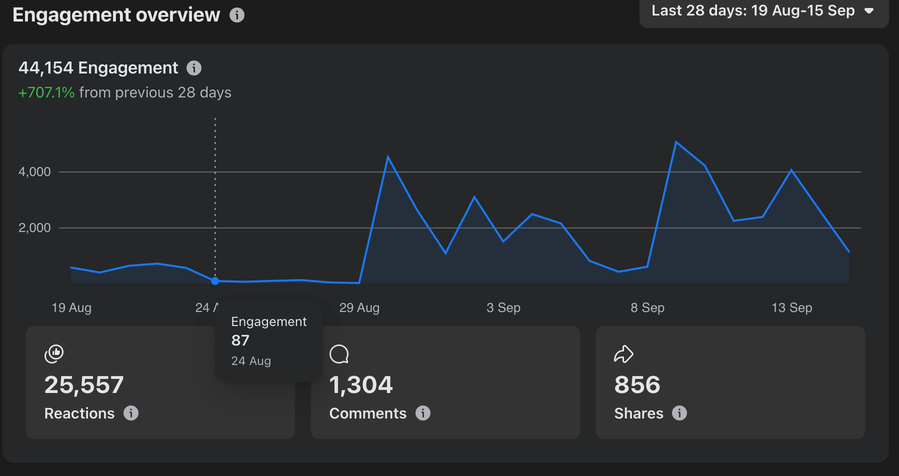
Task: Click the Engagement overview heading
Action: pos(116,15)
